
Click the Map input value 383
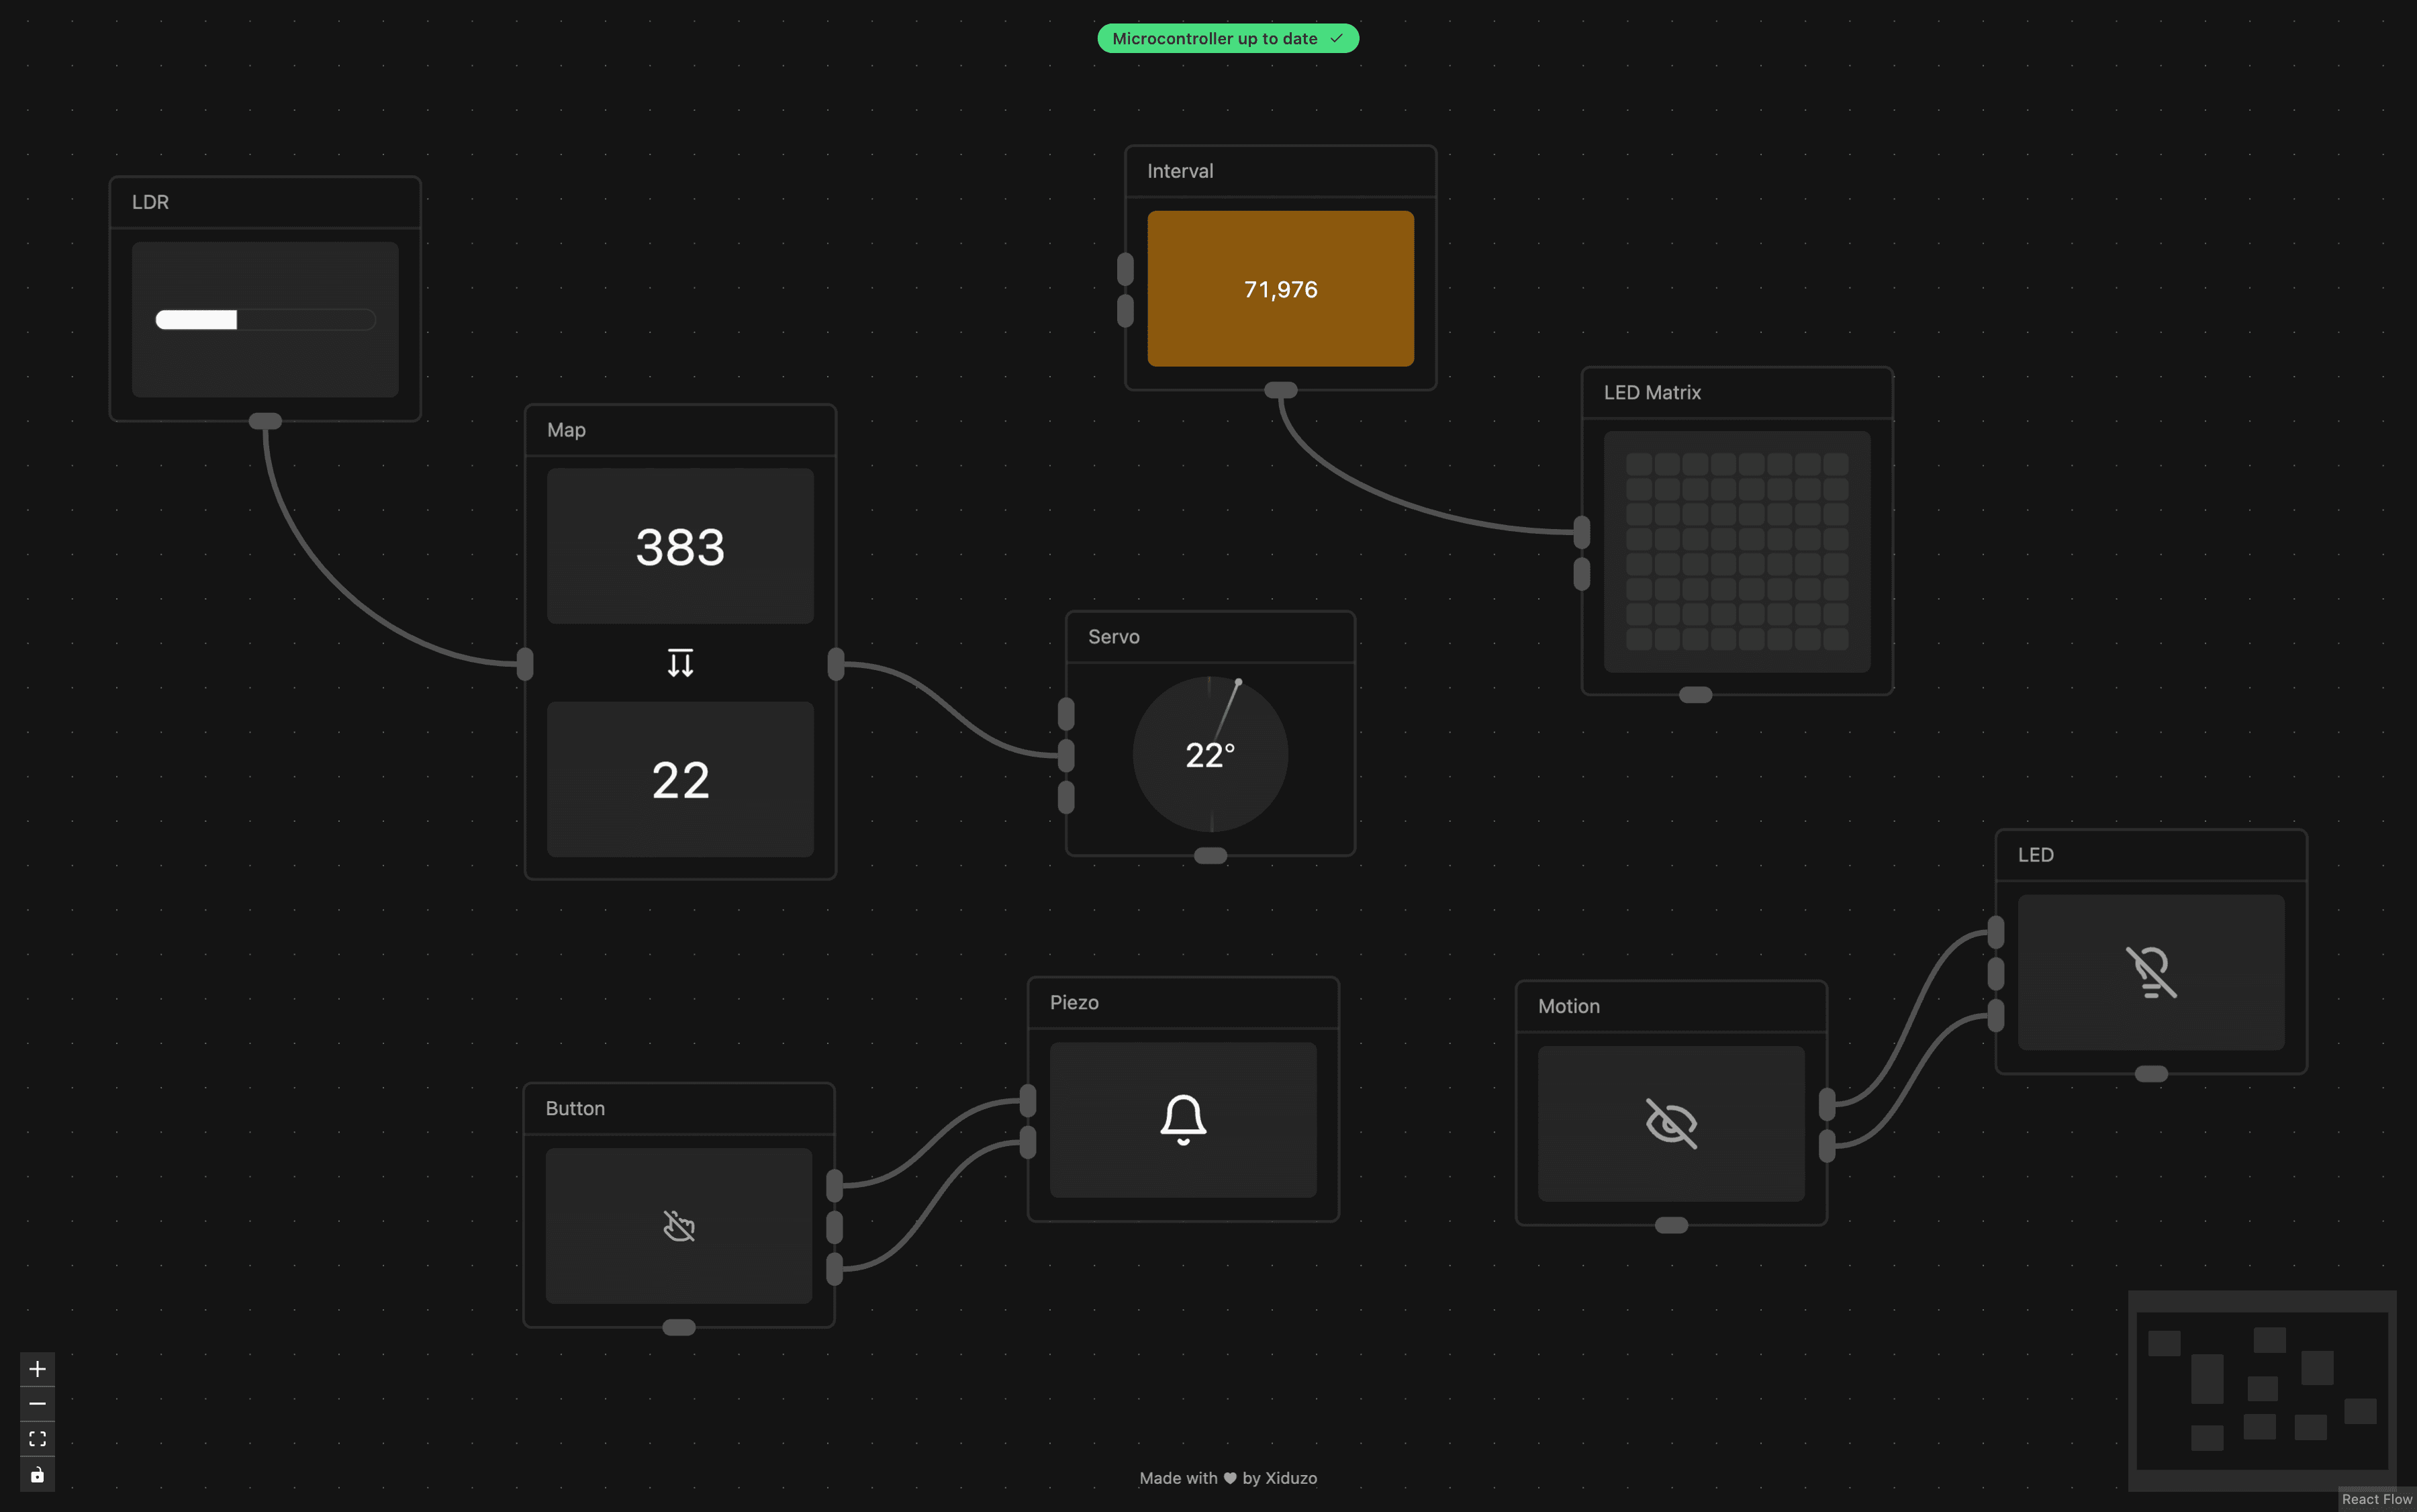pyautogui.click(x=680, y=547)
